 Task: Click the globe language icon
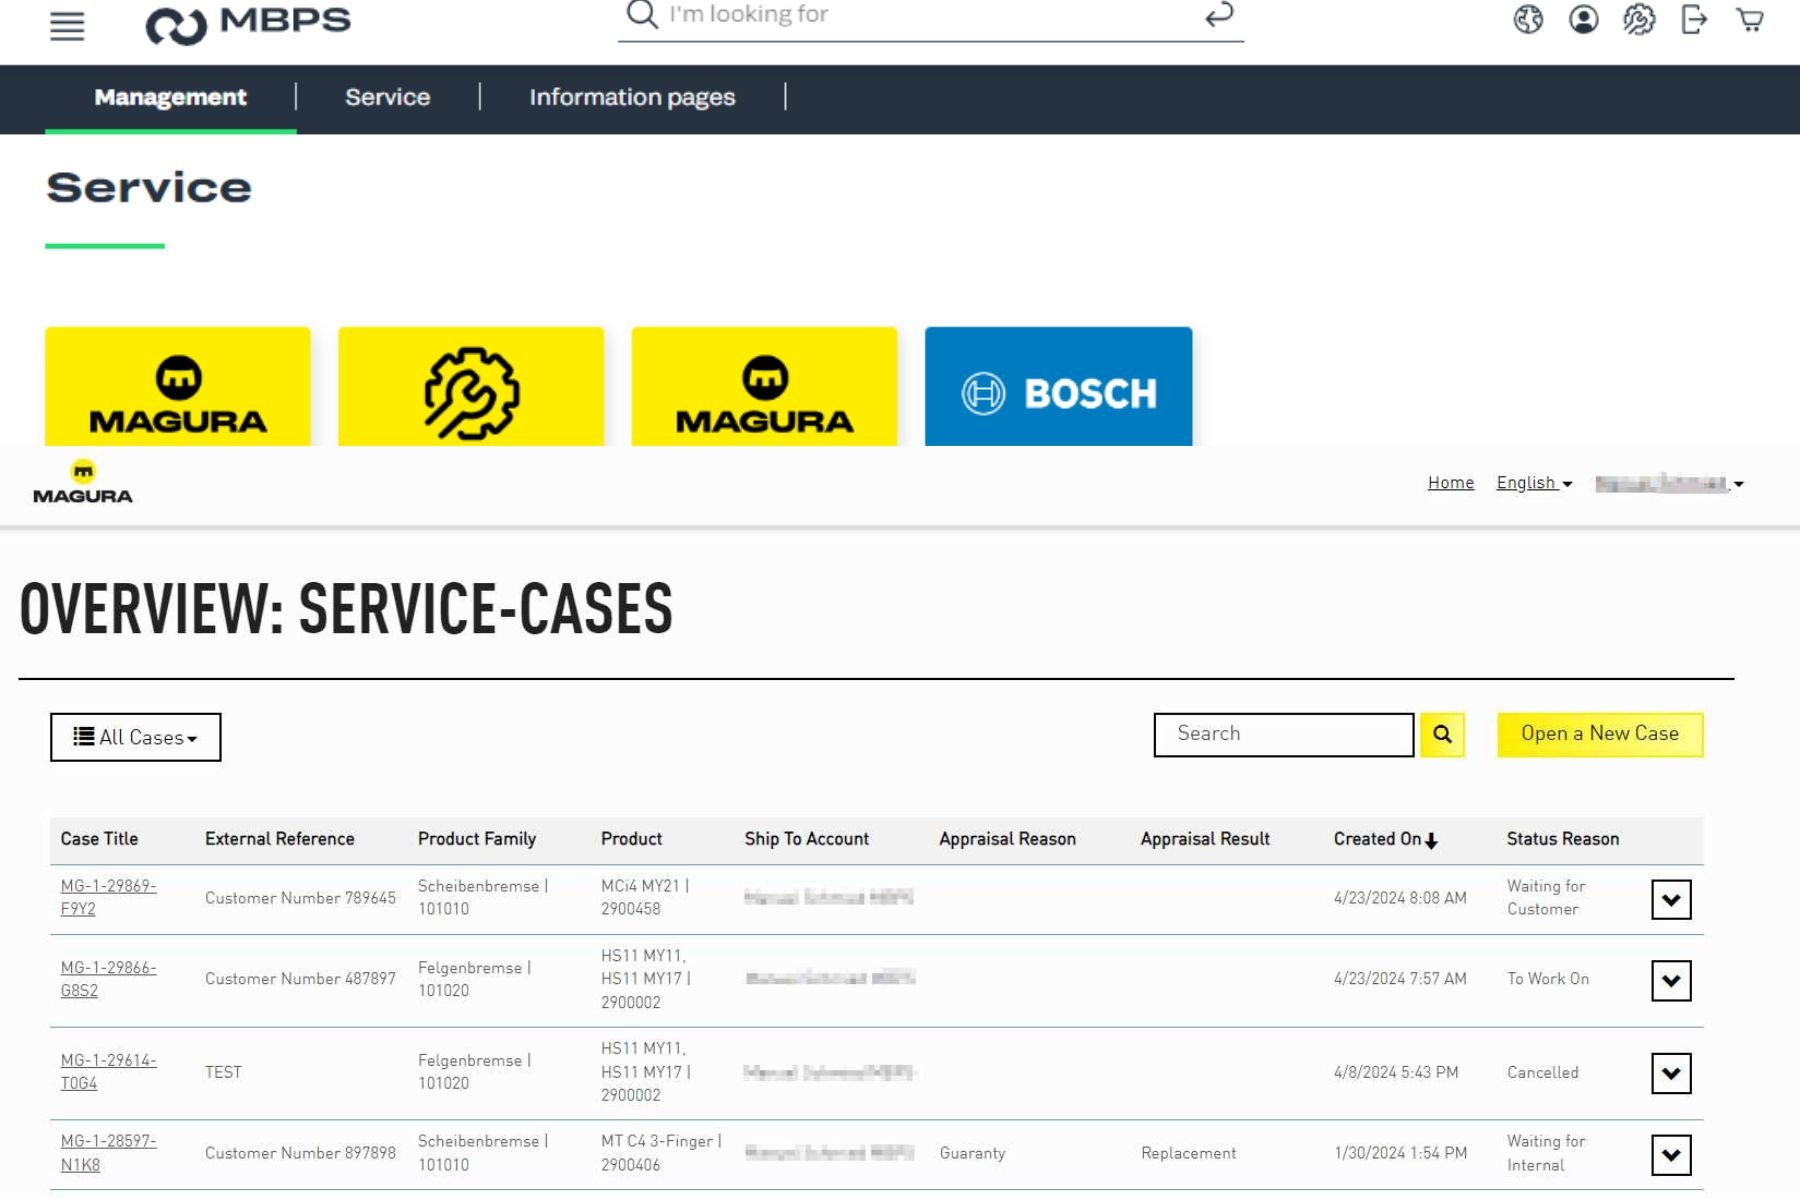click(x=1526, y=19)
